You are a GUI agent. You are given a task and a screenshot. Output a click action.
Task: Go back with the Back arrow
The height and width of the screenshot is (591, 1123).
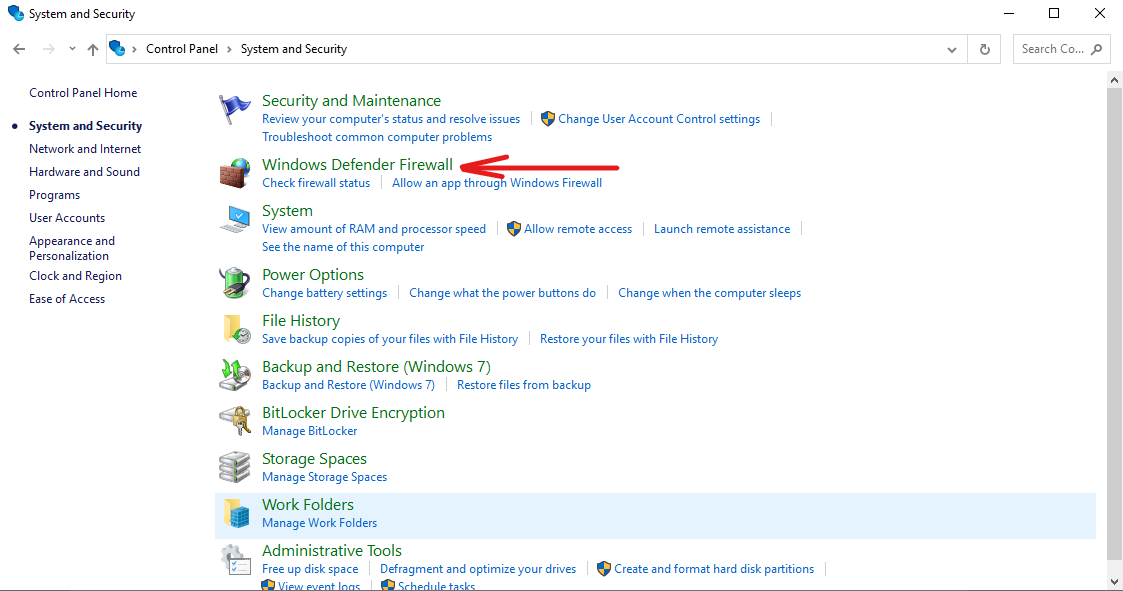(19, 49)
